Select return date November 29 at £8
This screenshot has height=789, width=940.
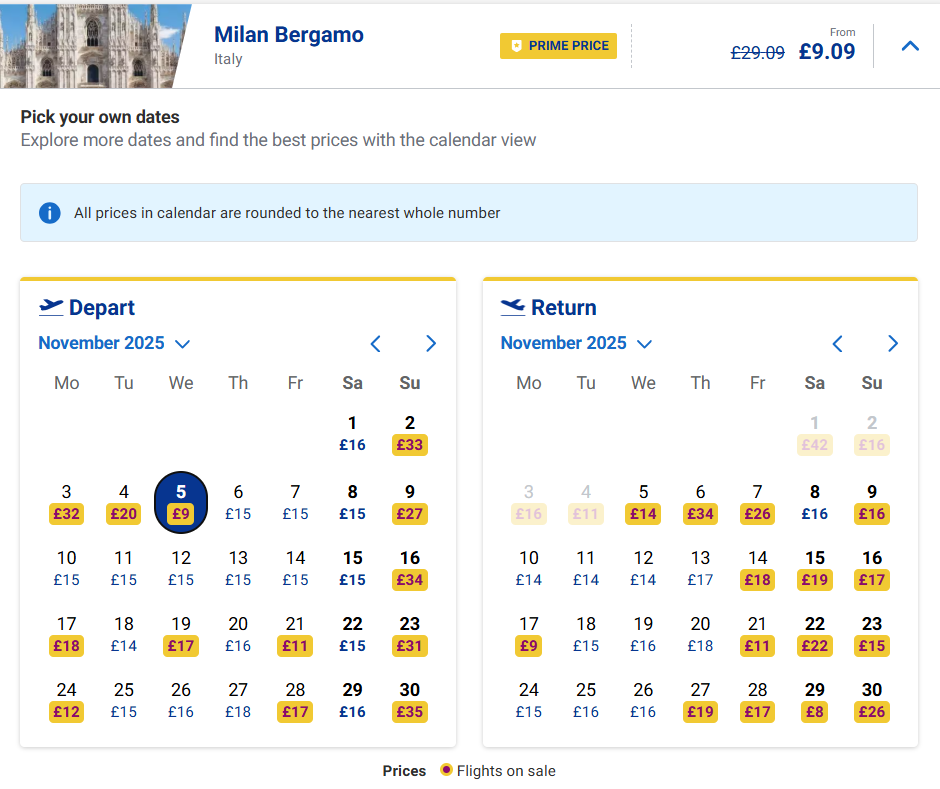coord(815,701)
